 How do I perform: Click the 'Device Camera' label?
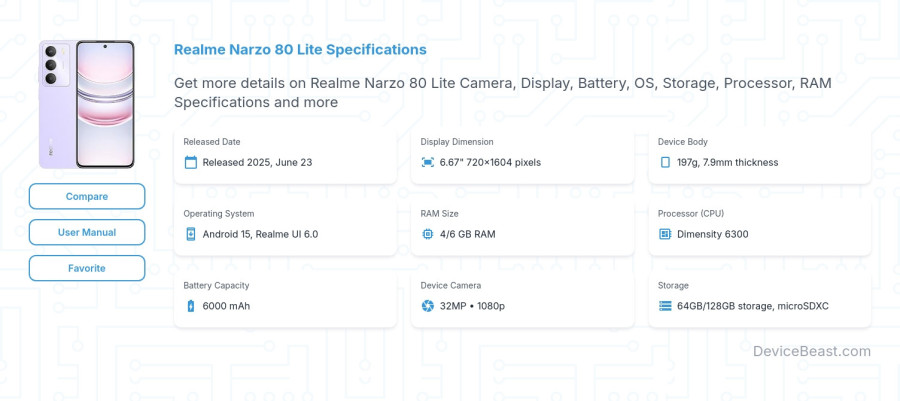451,285
